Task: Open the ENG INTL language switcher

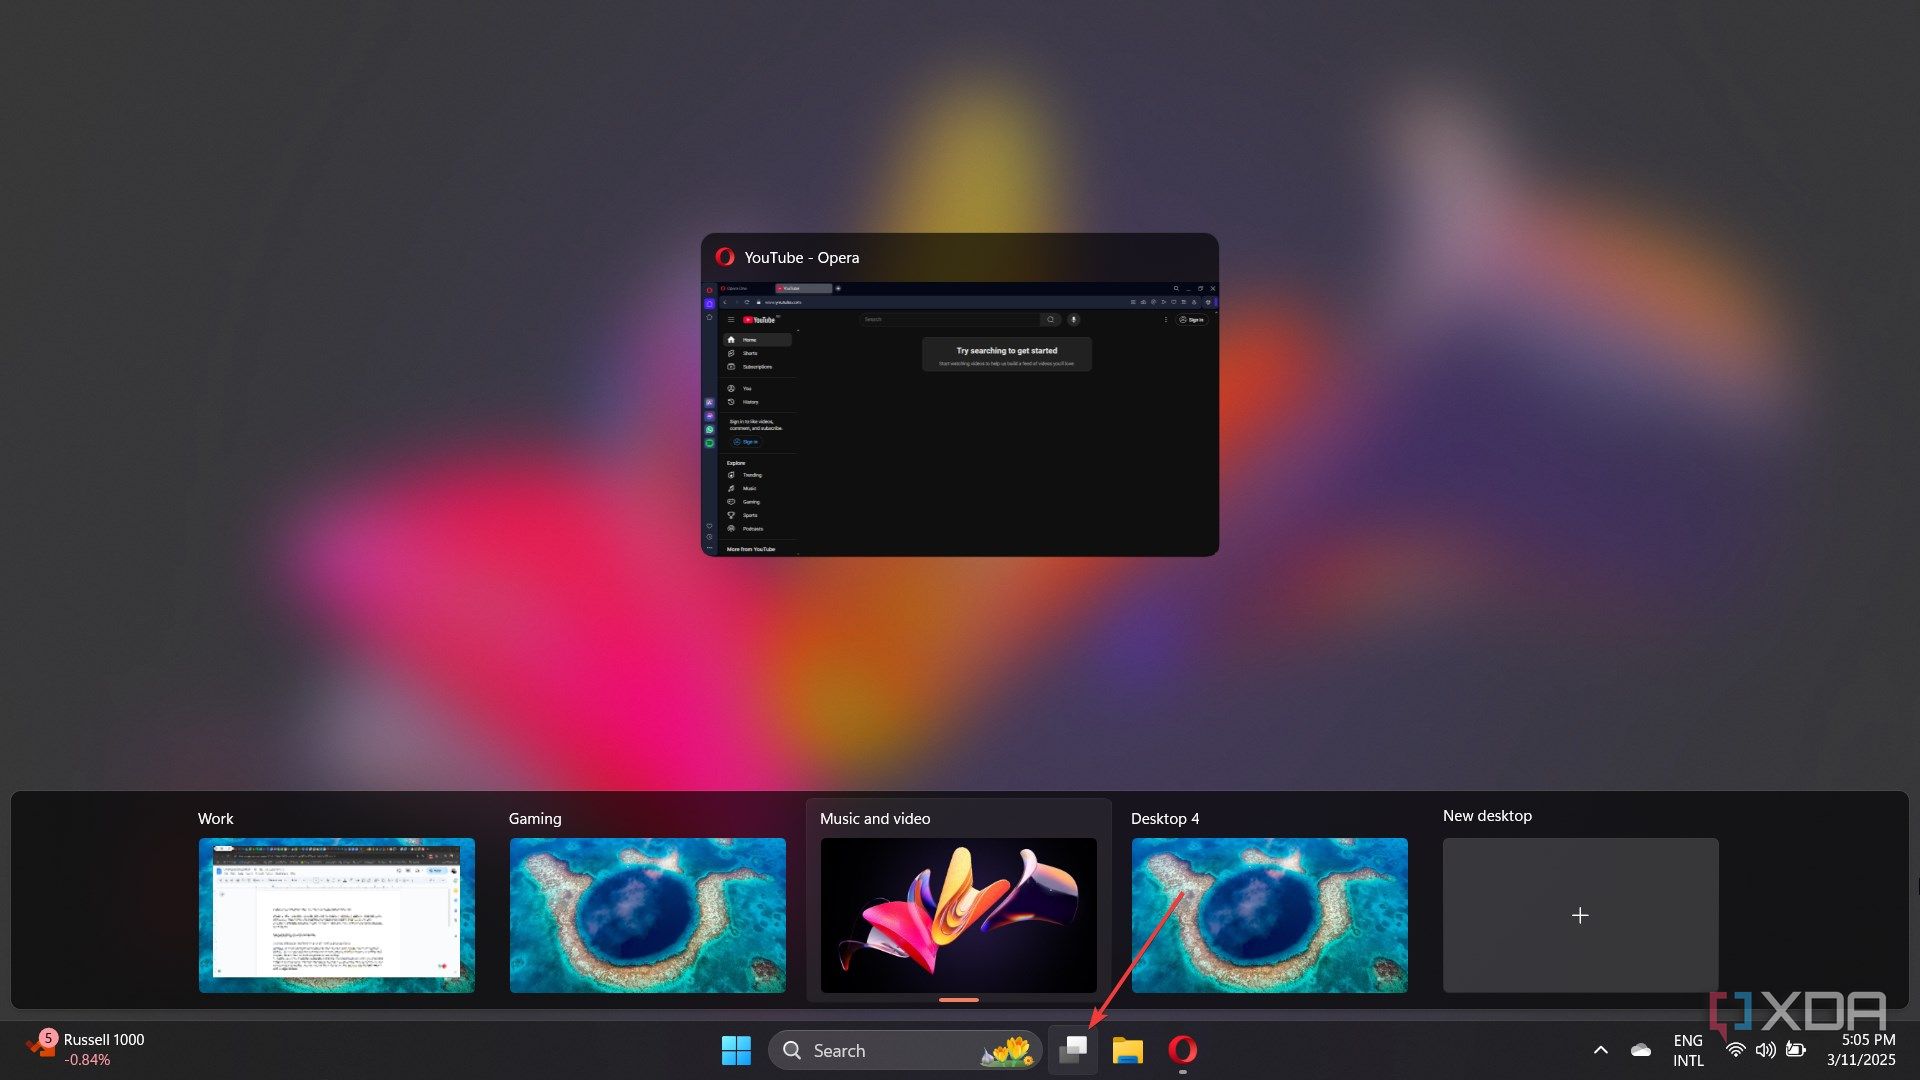Action: click(x=1688, y=1050)
